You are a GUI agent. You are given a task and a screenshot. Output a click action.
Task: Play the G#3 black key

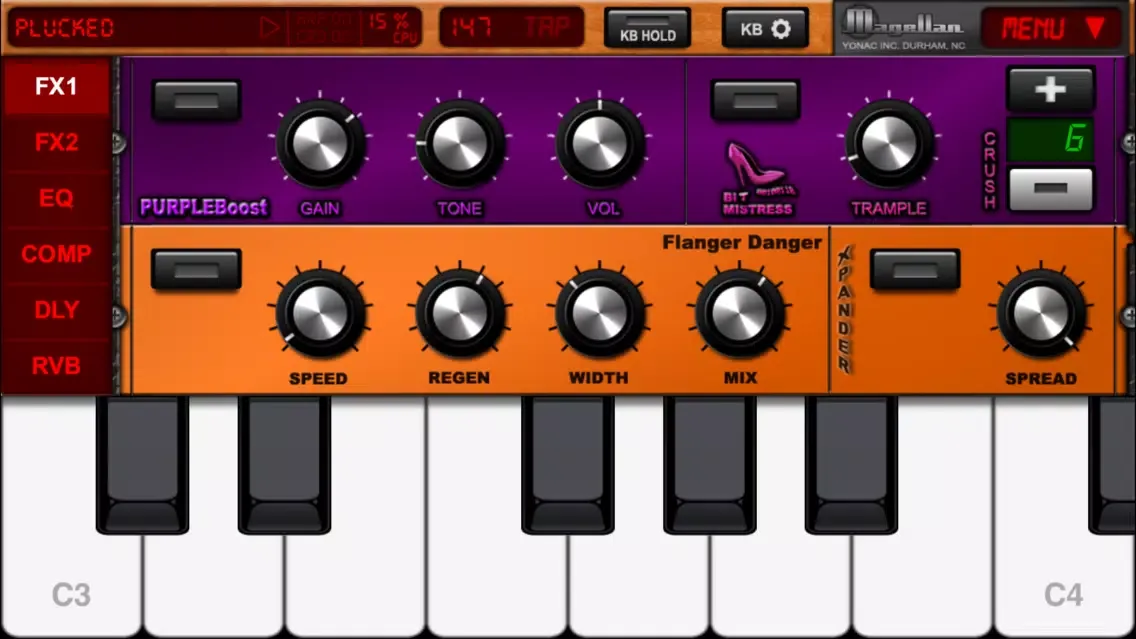coord(710,464)
